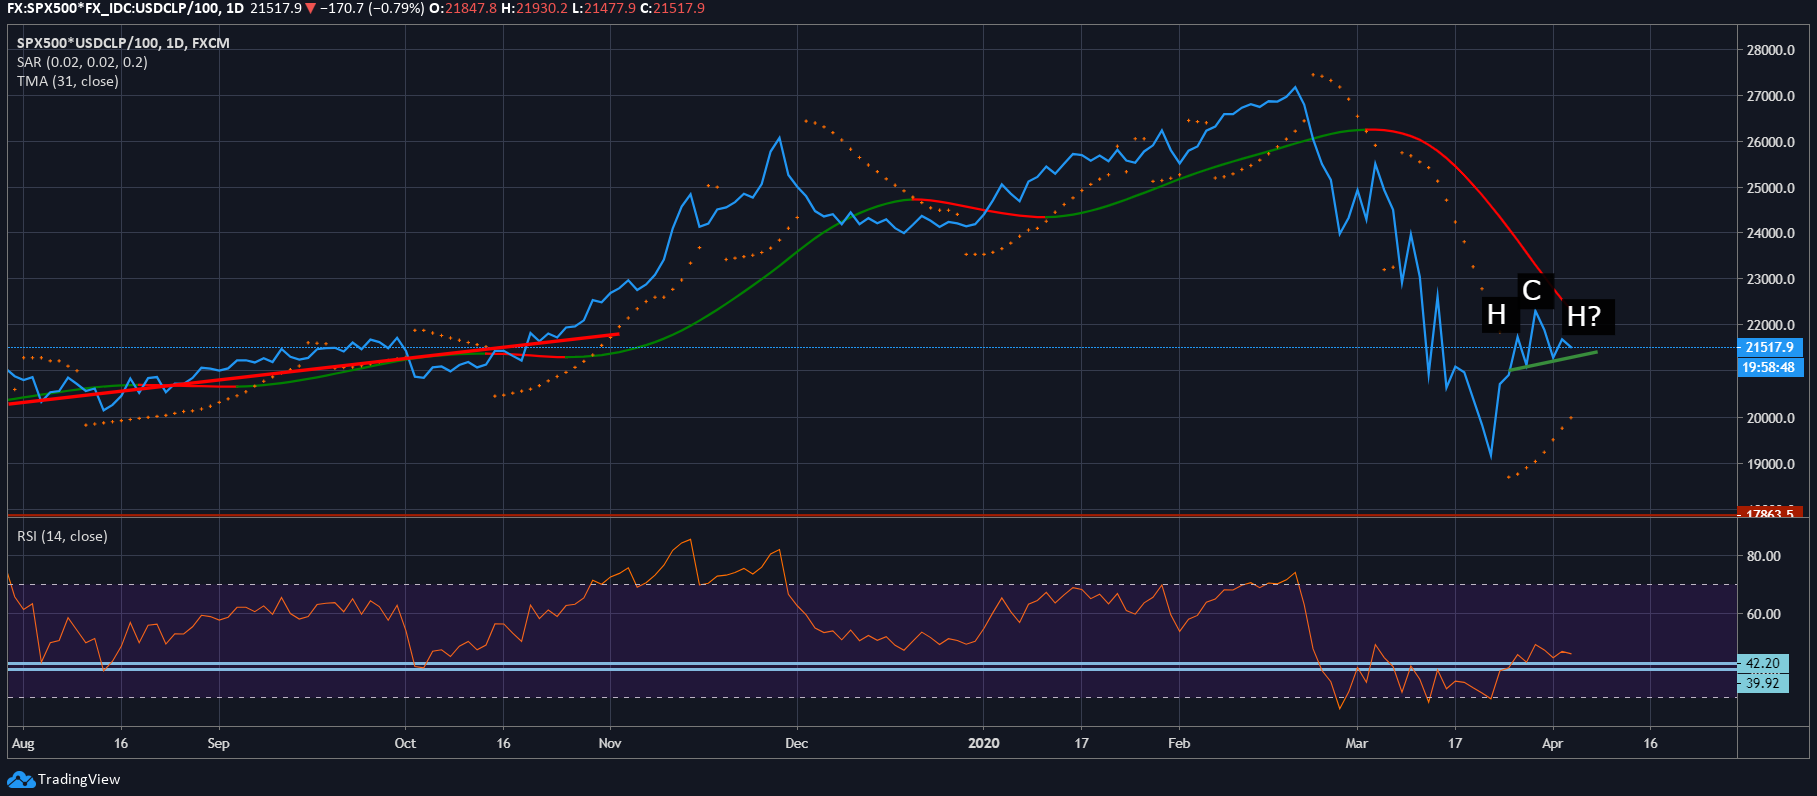
Task: Click the short green neckline trendline near April
Action: tap(1553, 360)
